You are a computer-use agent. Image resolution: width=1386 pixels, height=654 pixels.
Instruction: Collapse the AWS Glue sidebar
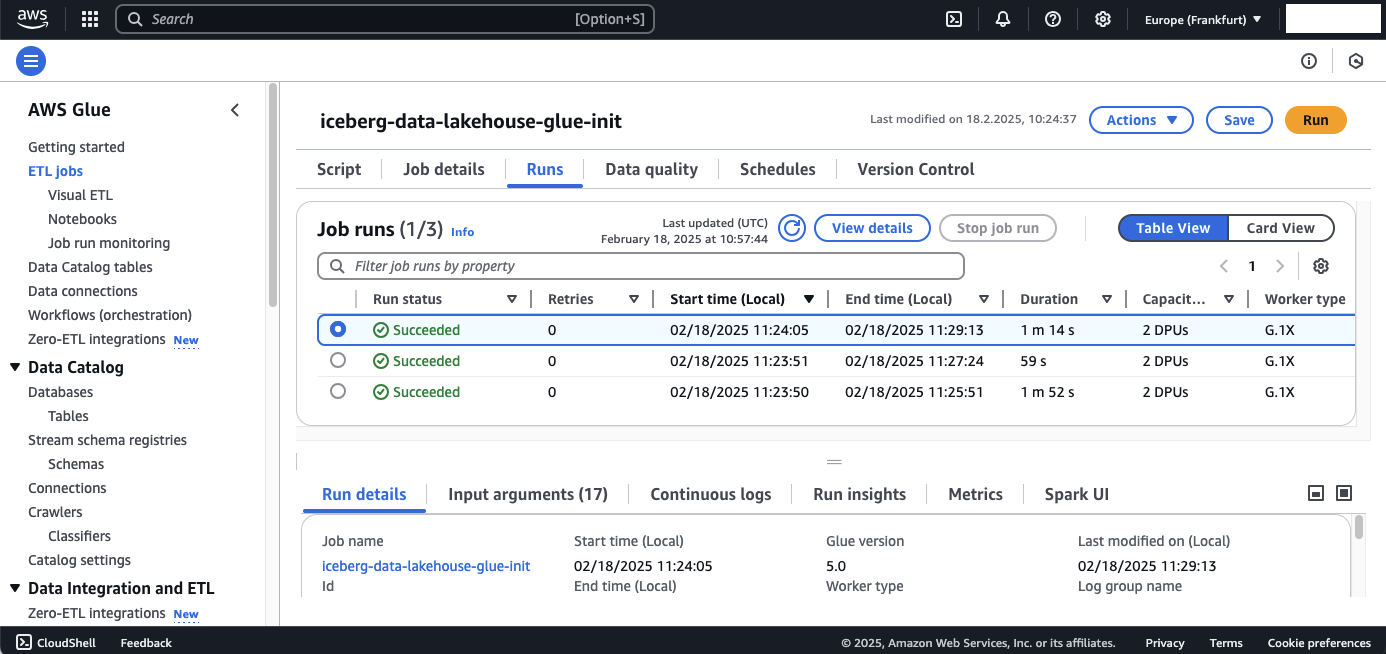[235, 110]
